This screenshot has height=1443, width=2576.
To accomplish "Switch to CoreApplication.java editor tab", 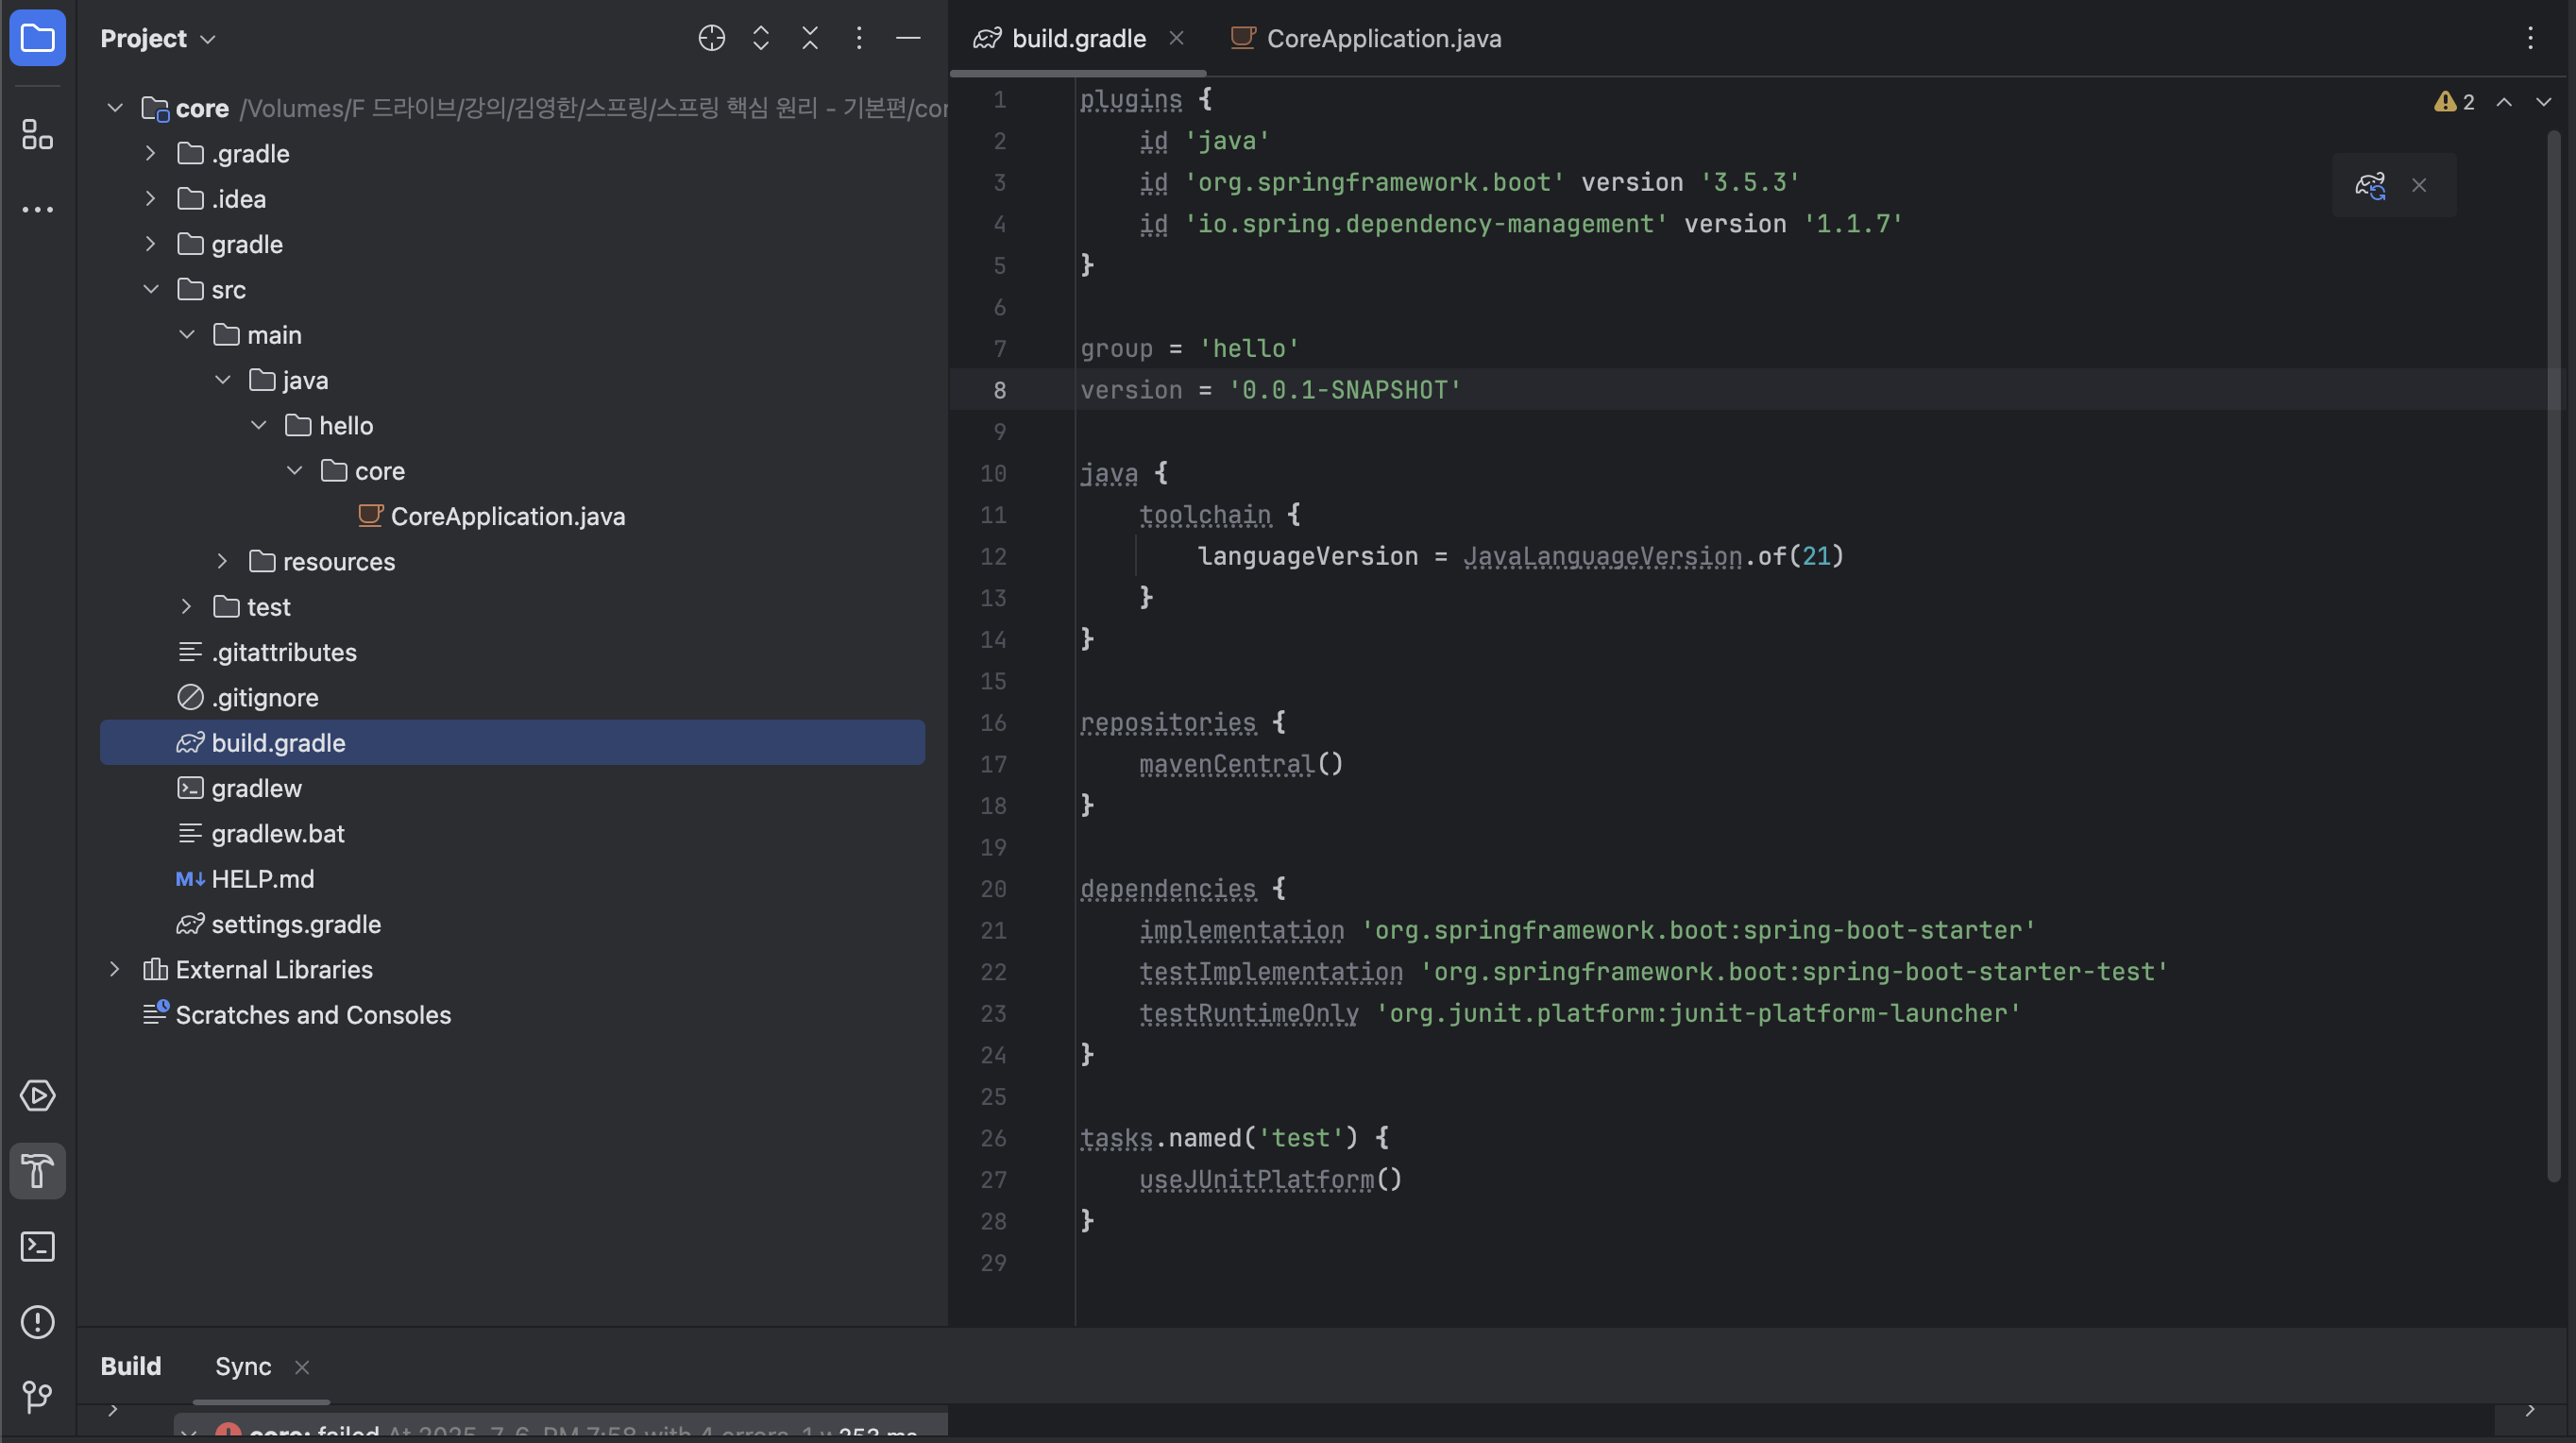I will [1366, 38].
